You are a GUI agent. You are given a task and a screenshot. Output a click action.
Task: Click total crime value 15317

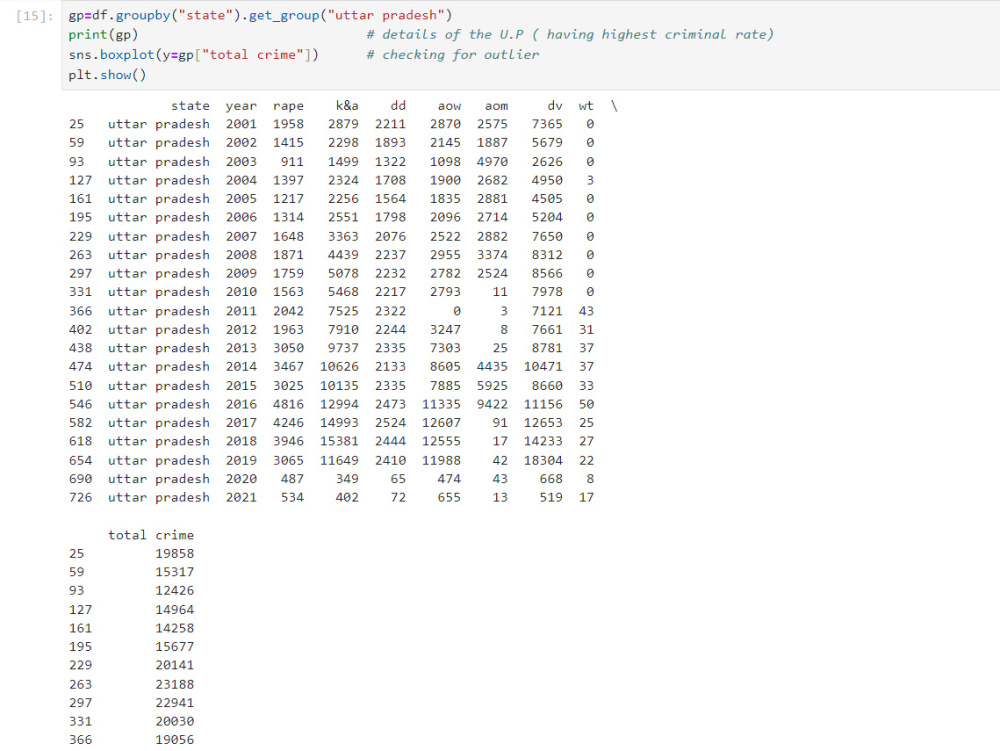174,572
